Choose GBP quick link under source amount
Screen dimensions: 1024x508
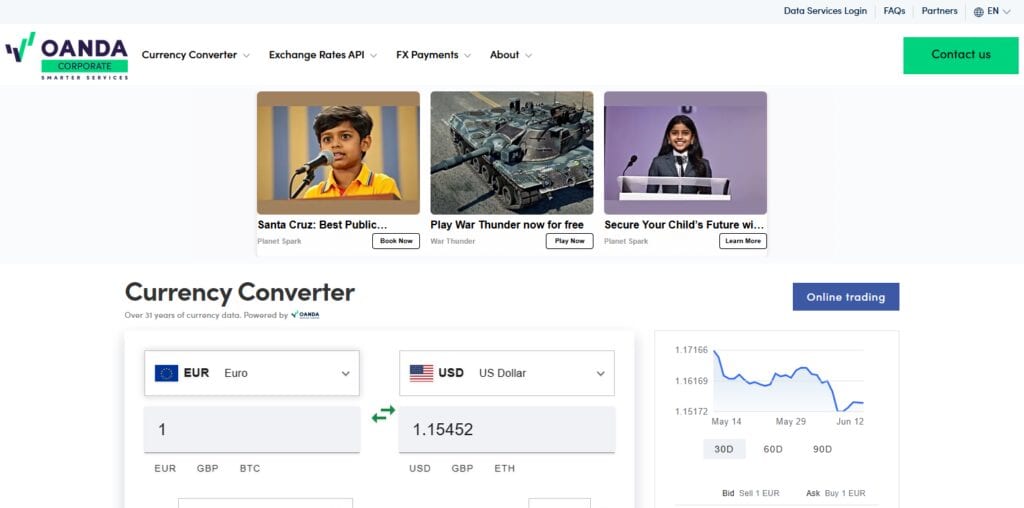208,469
